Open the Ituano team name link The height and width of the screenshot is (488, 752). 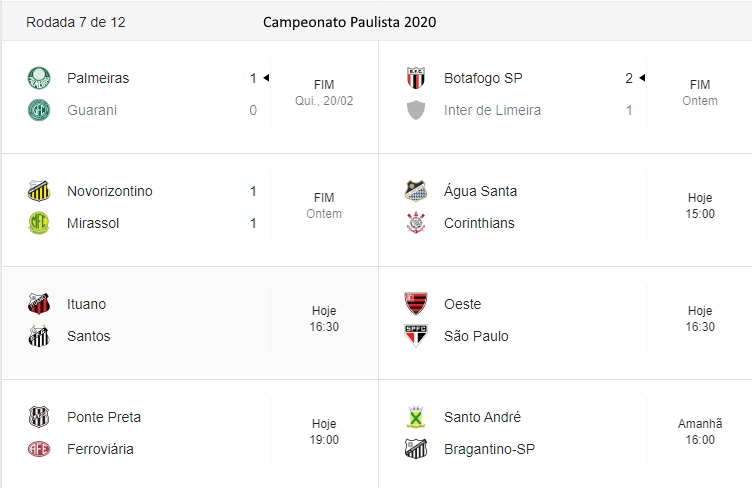pos(86,304)
